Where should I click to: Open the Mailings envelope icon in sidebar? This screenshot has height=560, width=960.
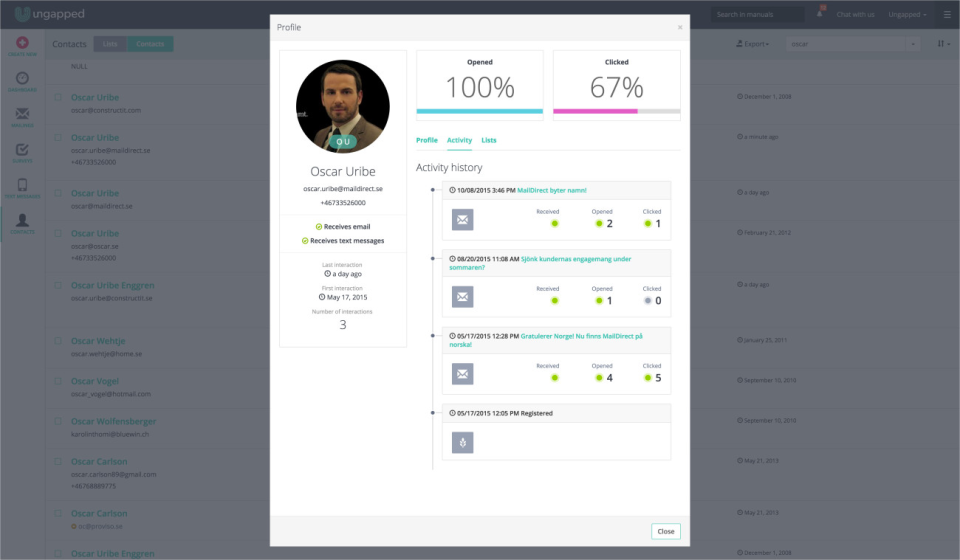coord(22,113)
